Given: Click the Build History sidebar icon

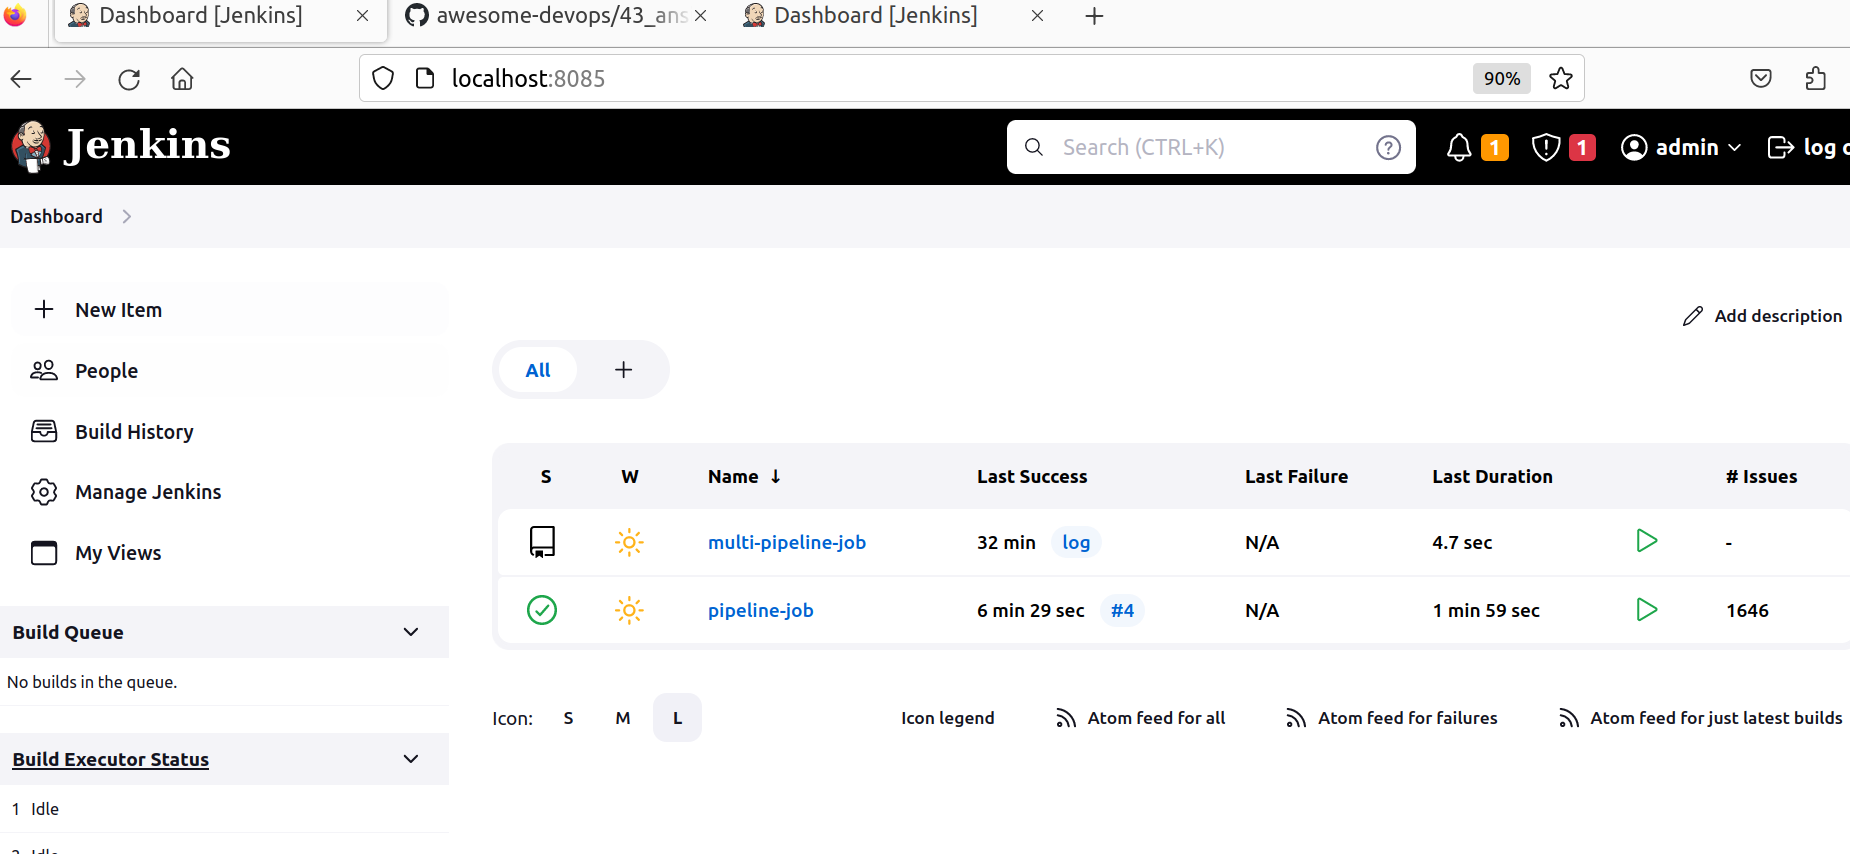Looking at the screenshot, I should point(44,431).
